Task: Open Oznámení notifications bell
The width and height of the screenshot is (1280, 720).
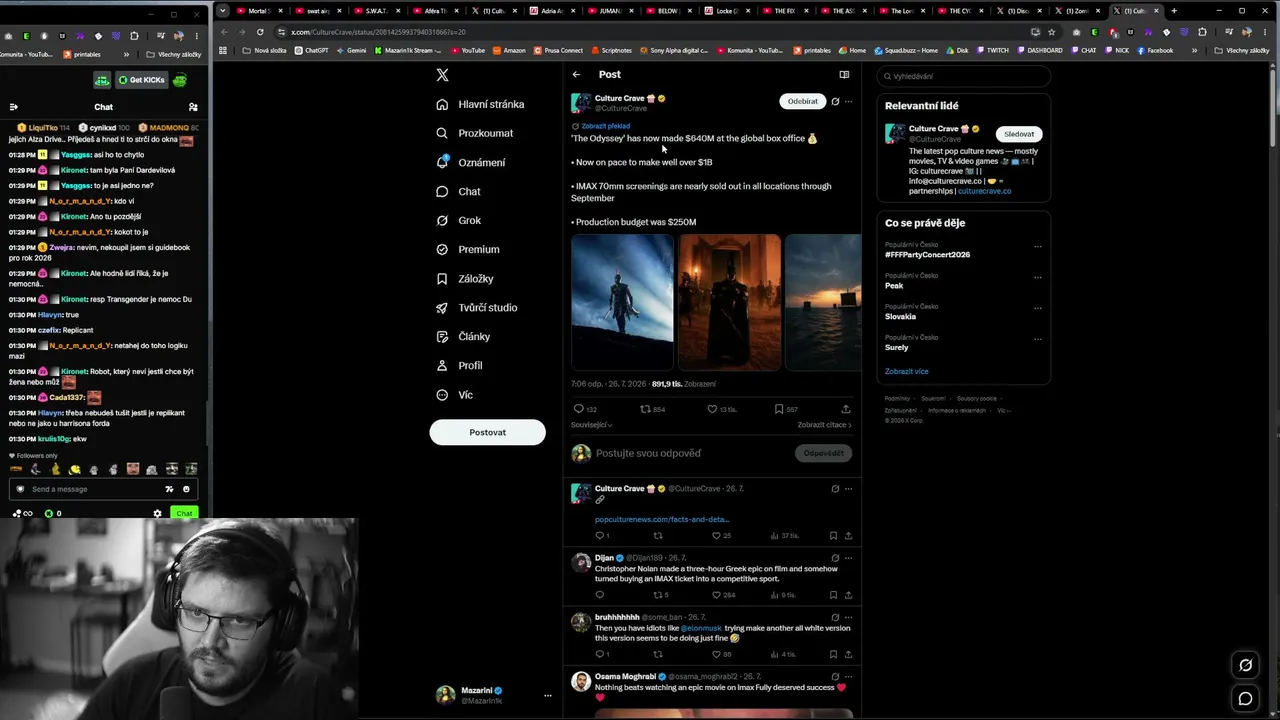Action: (x=442, y=162)
